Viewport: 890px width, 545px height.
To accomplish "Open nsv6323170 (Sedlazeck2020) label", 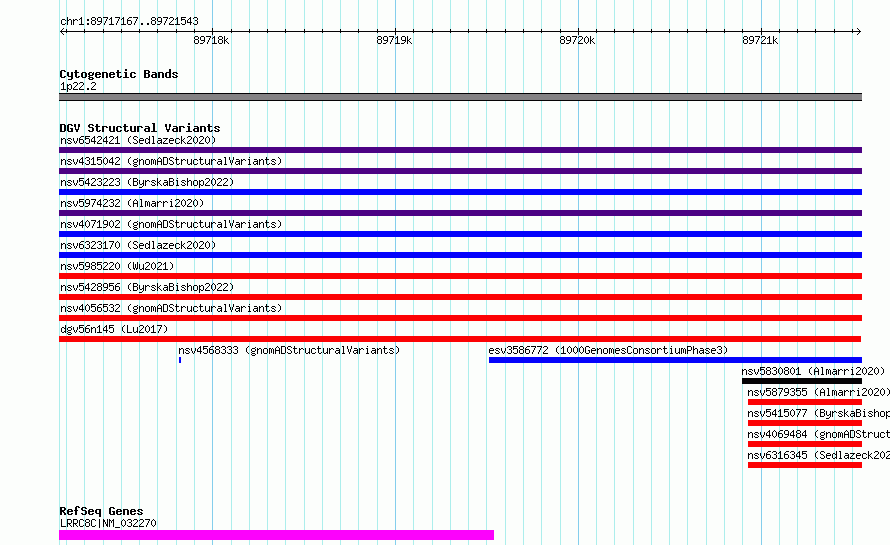I will pos(138,245).
